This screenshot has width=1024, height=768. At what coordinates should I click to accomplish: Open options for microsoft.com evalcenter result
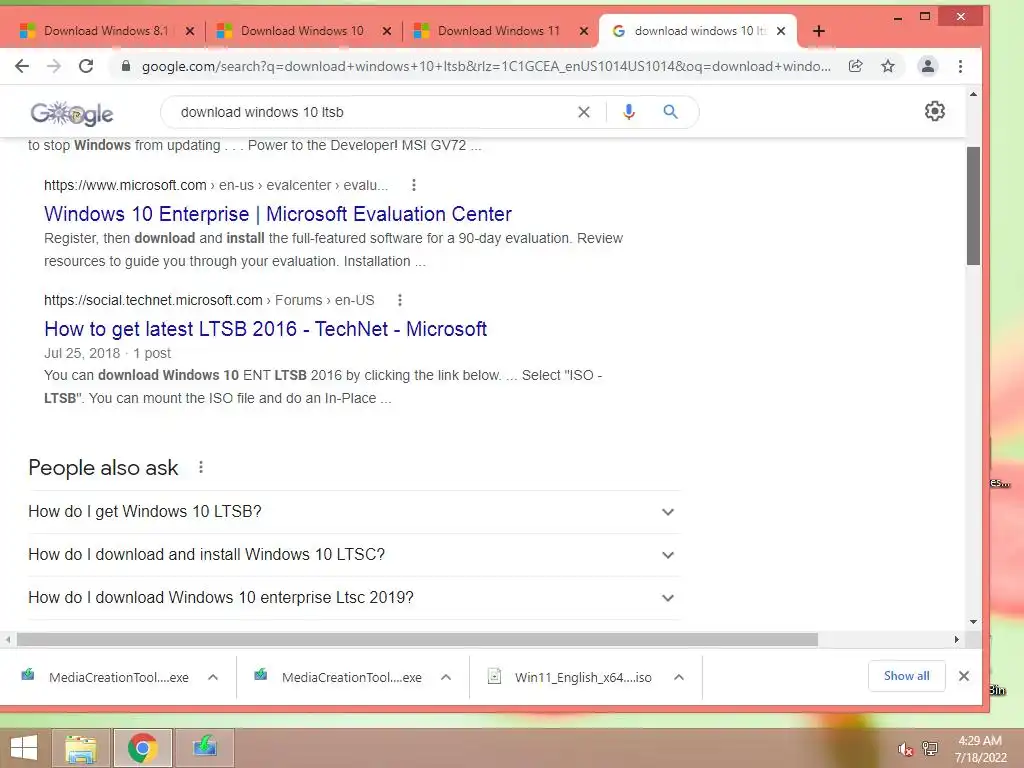[413, 185]
